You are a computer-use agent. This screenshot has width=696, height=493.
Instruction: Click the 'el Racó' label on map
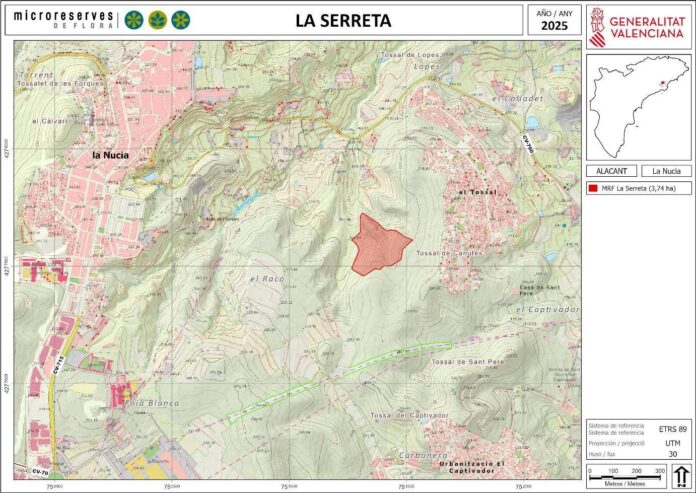(x=267, y=279)
